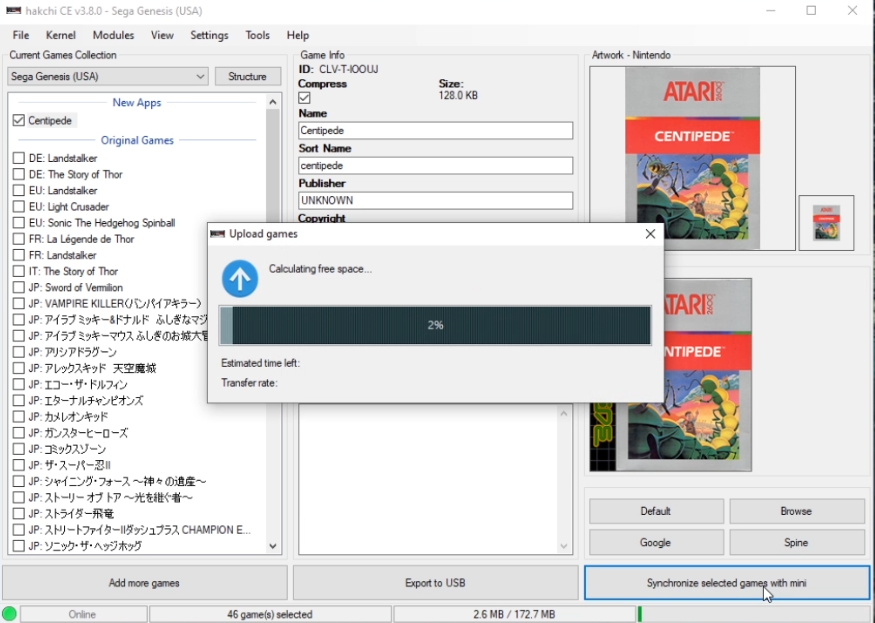Click the New Apps group header

point(137,103)
